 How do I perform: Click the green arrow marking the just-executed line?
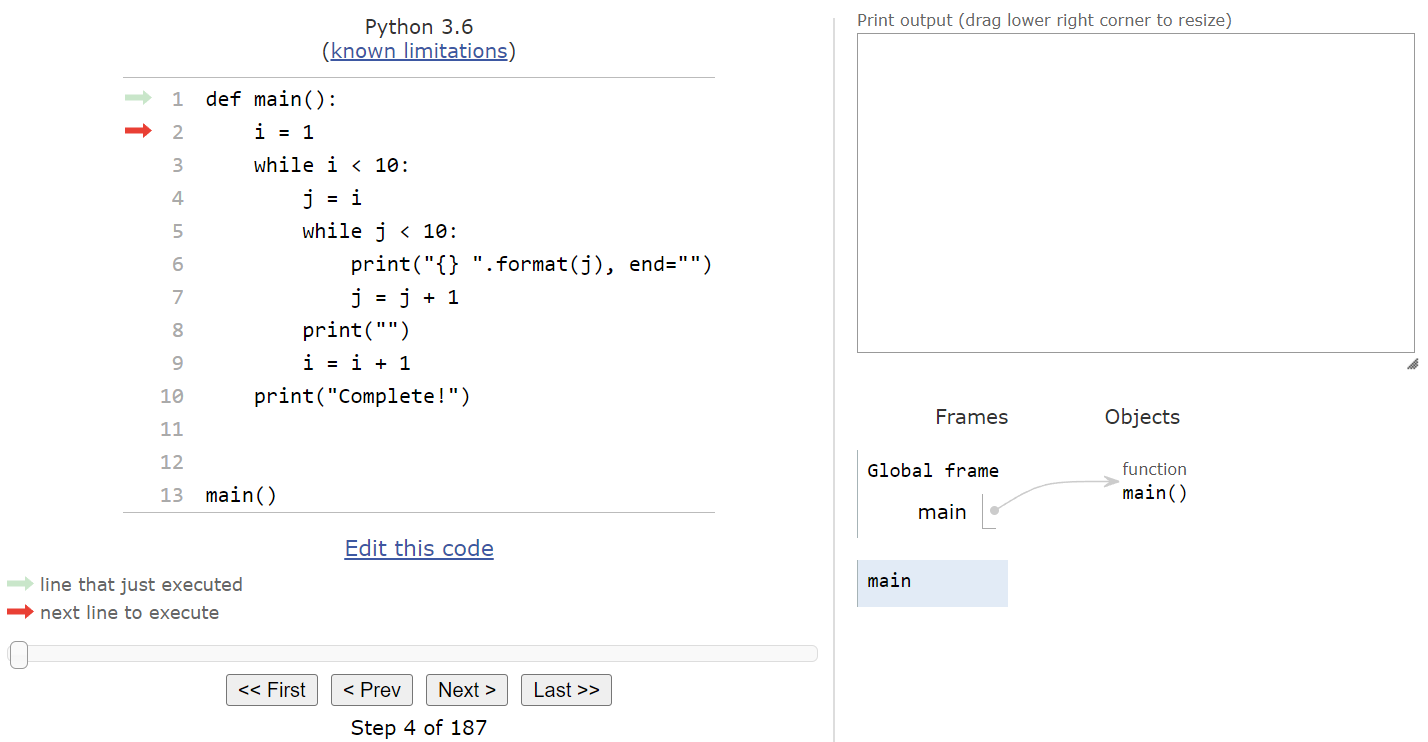137,98
